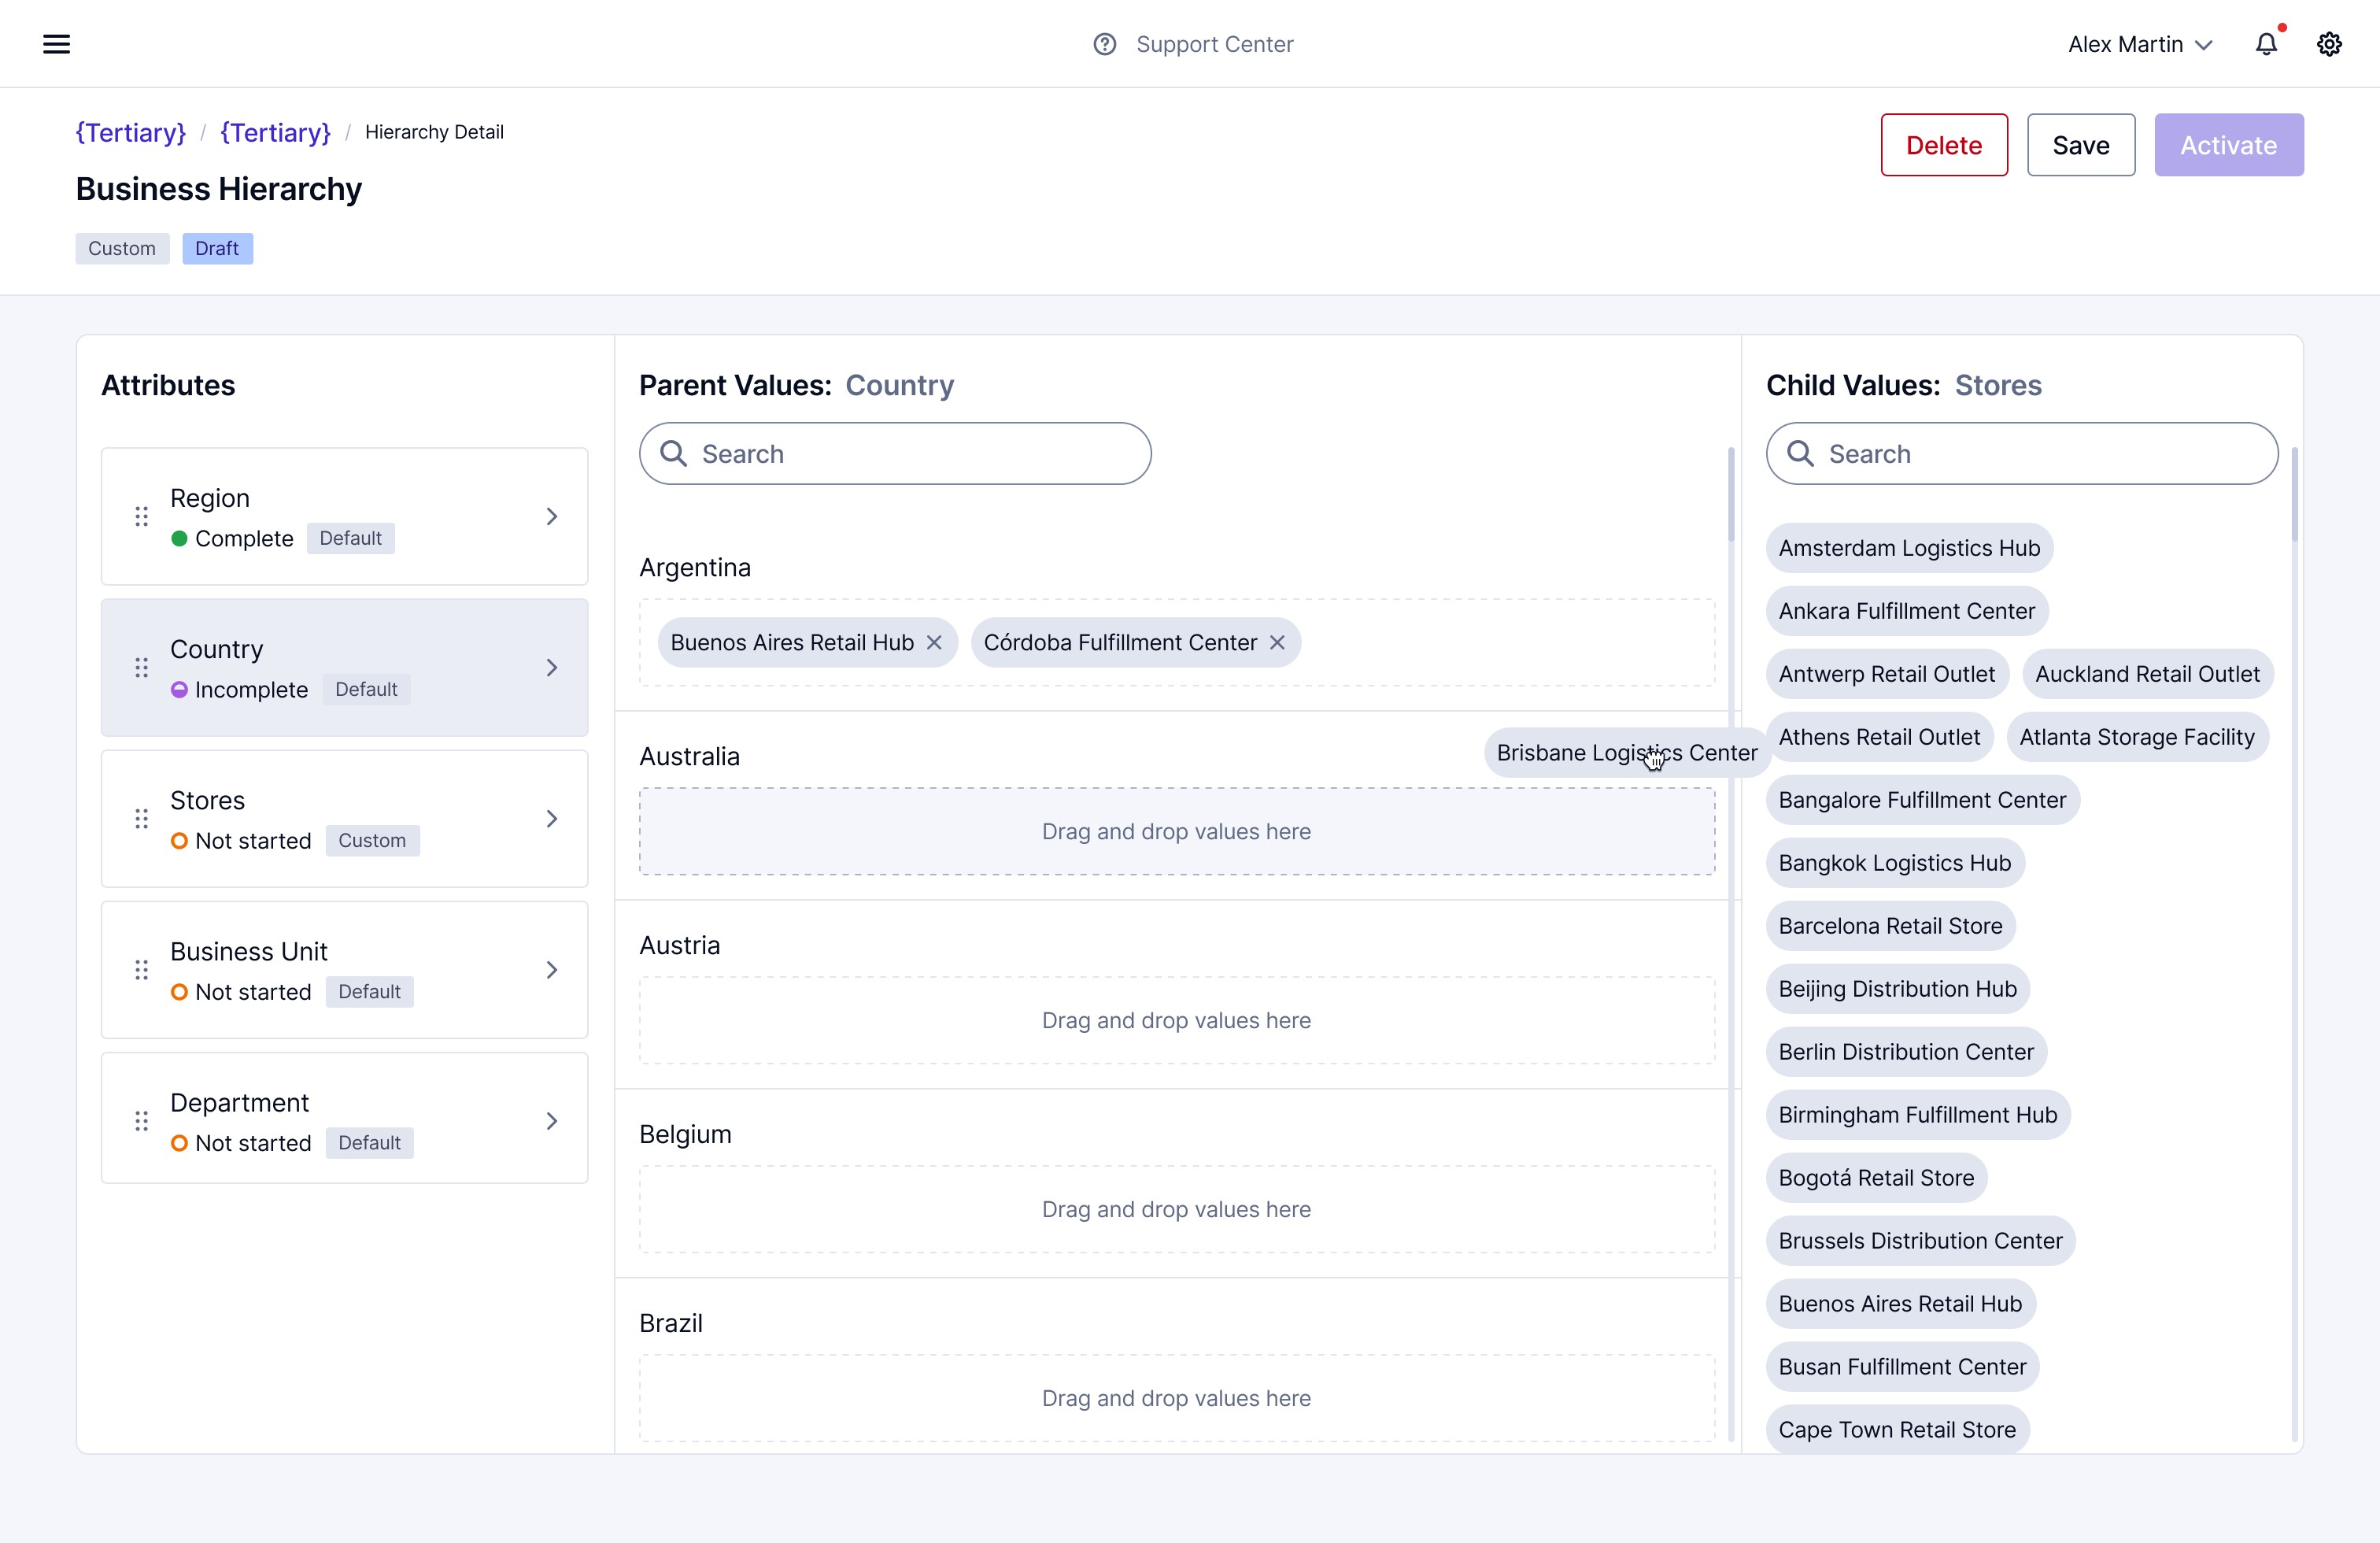Click the Save button

point(2080,145)
